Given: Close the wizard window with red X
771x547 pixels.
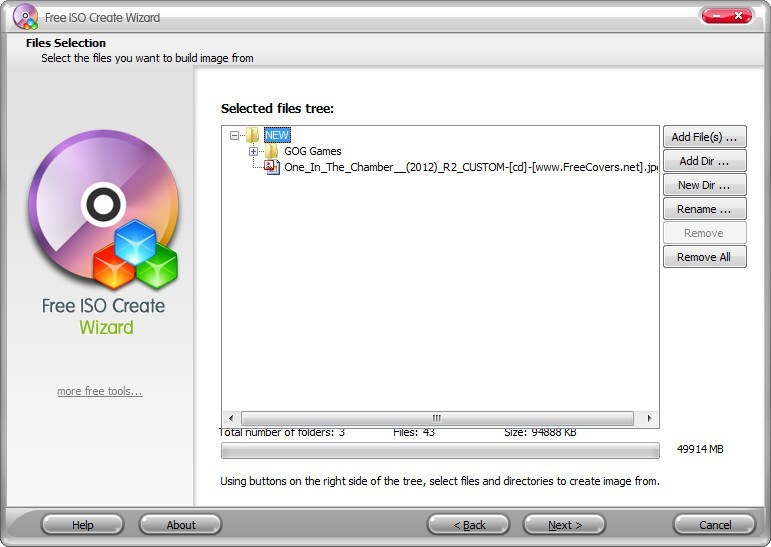Looking at the screenshot, I should pos(738,16).
